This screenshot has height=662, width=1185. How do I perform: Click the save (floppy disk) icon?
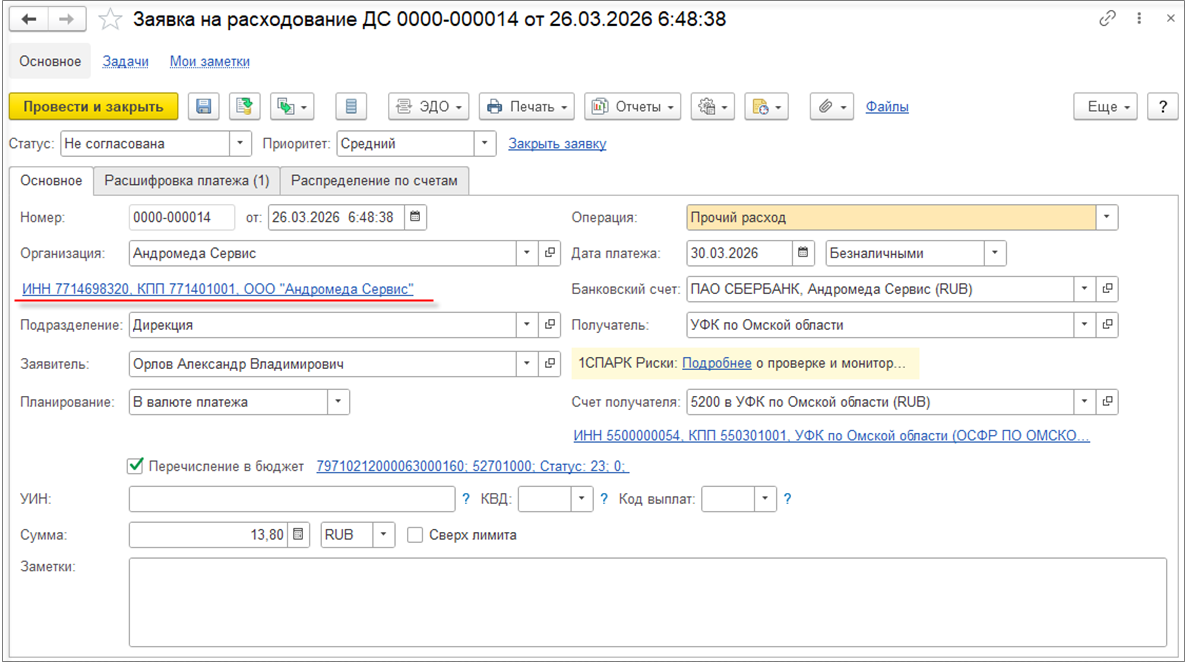[205, 107]
